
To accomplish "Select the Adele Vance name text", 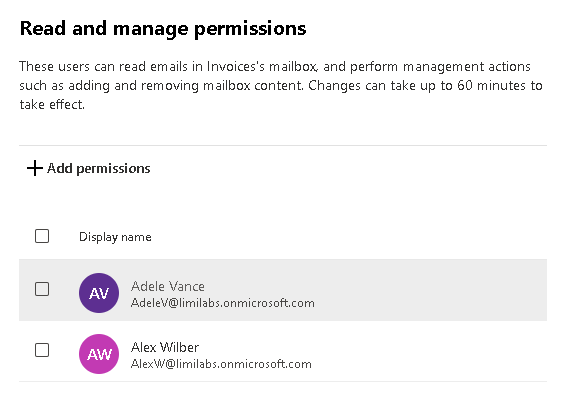I will 168,286.
